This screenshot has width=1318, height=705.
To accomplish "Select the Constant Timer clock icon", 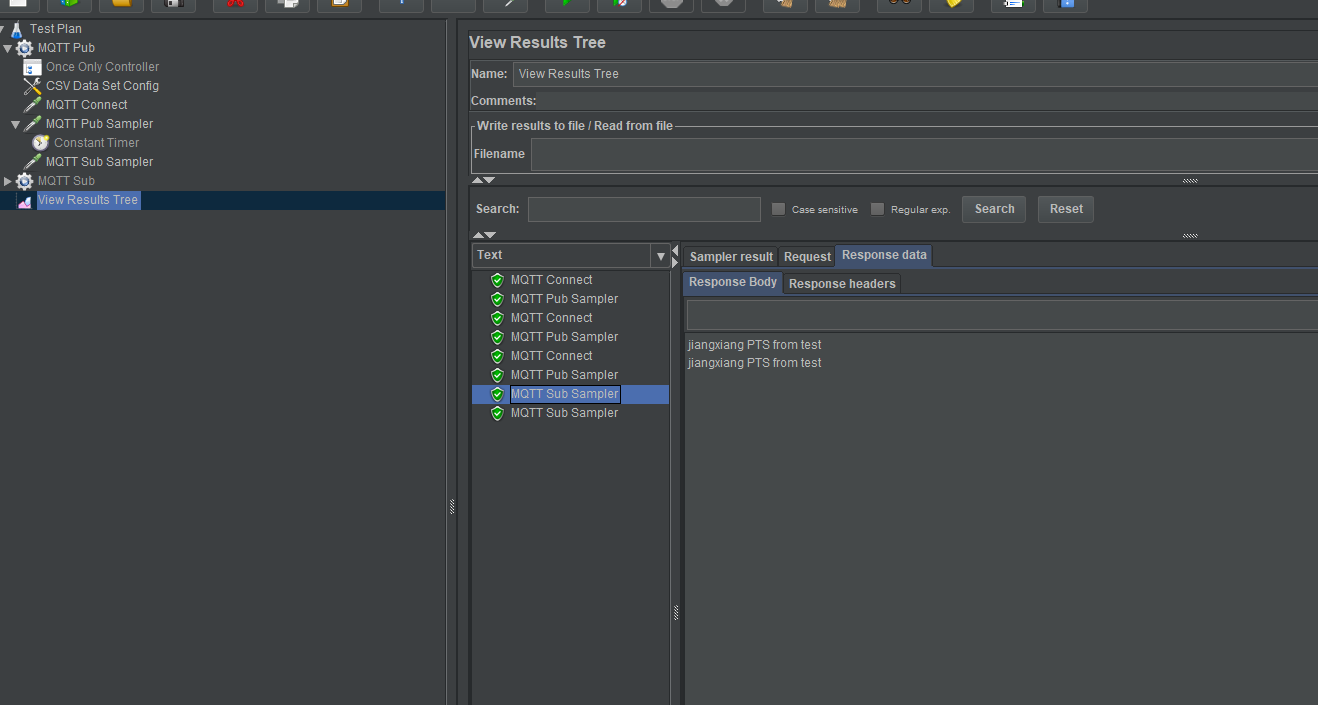I will click(x=40, y=143).
